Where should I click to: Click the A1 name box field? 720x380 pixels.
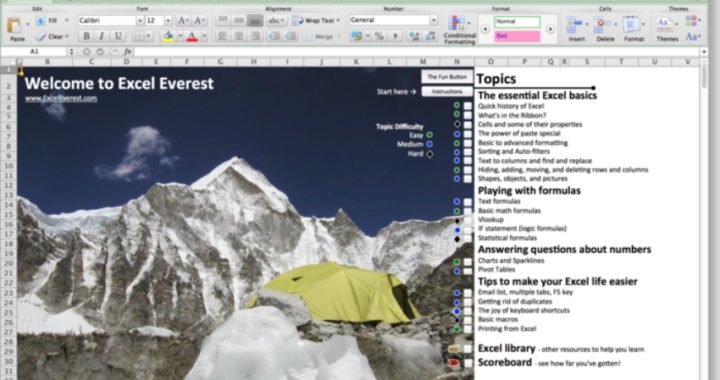pyautogui.click(x=34, y=51)
